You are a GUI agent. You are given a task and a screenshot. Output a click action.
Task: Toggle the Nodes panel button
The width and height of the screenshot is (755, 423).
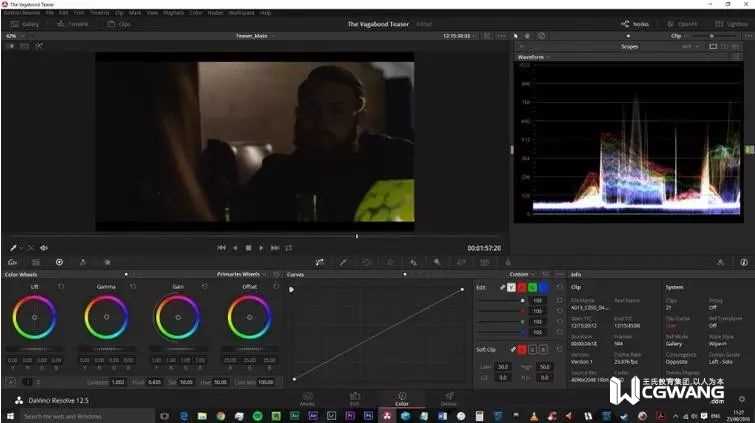coord(635,24)
